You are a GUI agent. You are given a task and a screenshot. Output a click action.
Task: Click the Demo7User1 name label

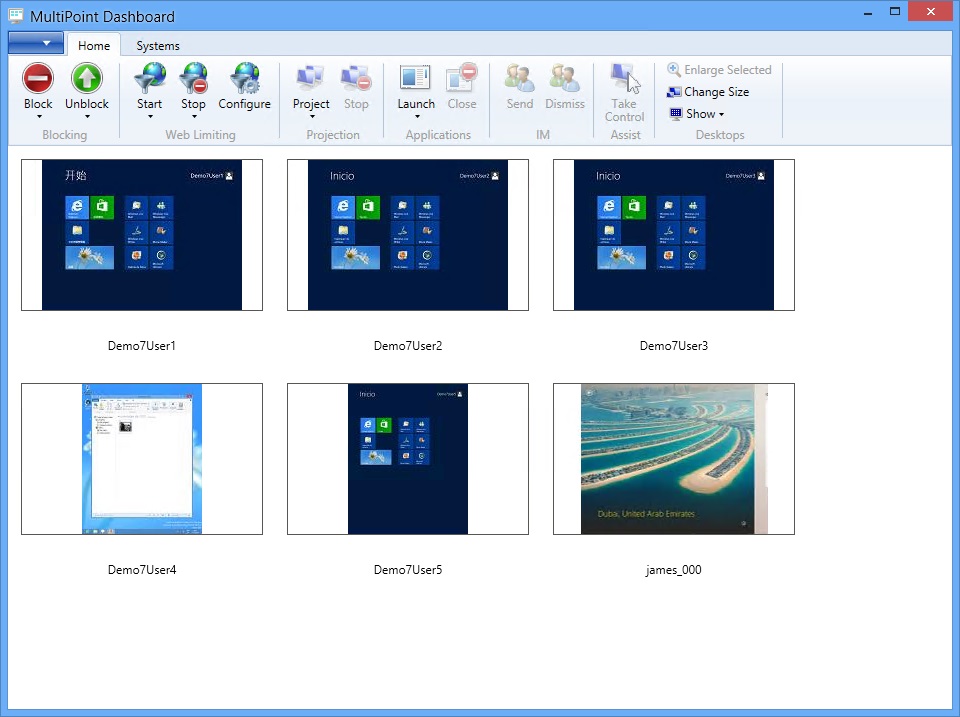pos(141,346)
